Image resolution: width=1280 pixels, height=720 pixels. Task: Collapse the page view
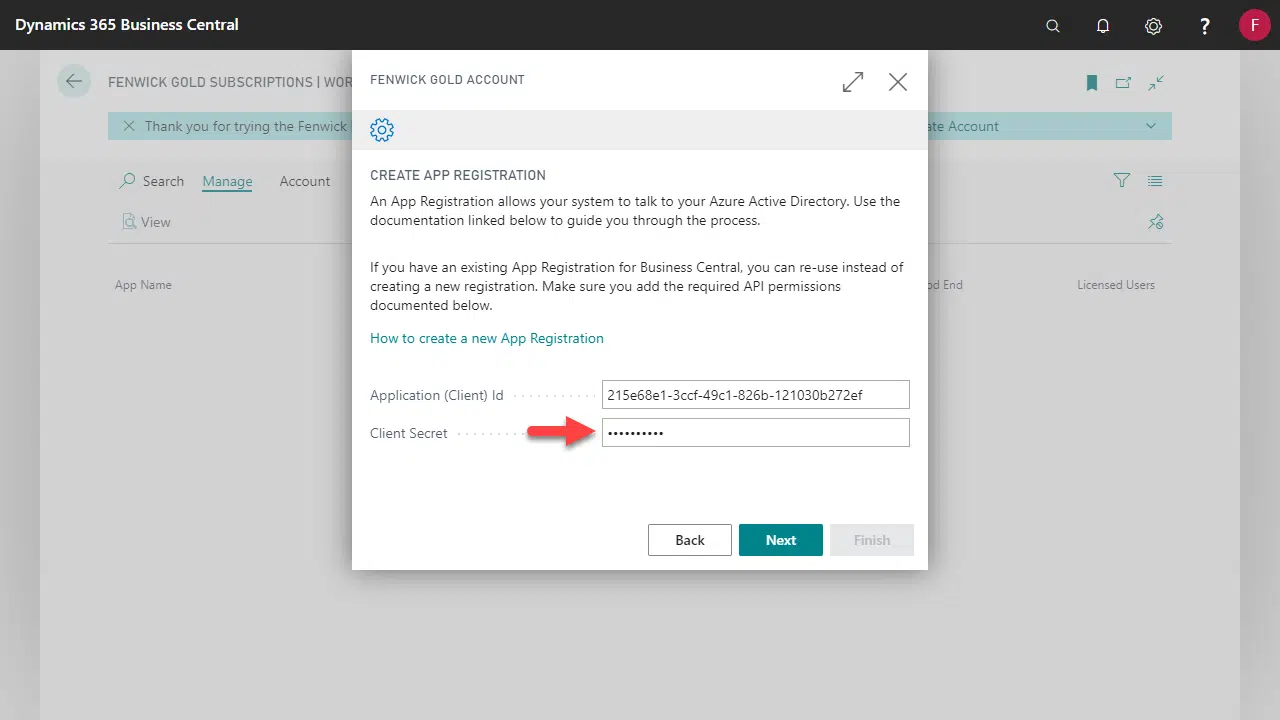click(1156, 83)
